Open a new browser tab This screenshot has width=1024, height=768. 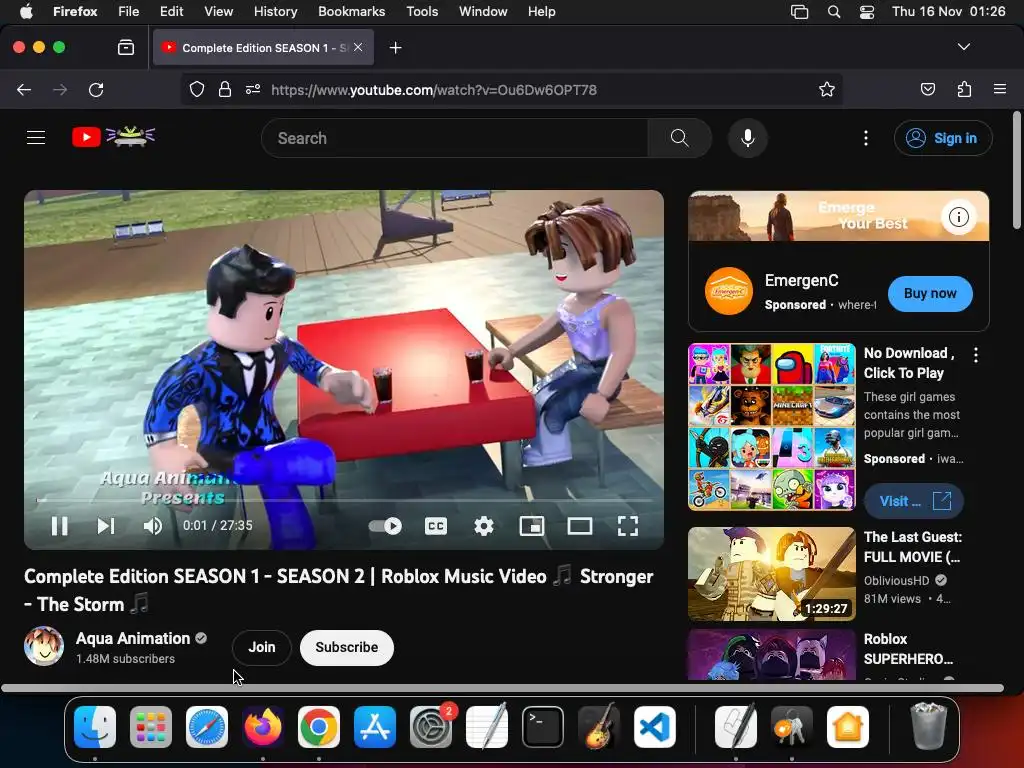(x=395, y=48)
